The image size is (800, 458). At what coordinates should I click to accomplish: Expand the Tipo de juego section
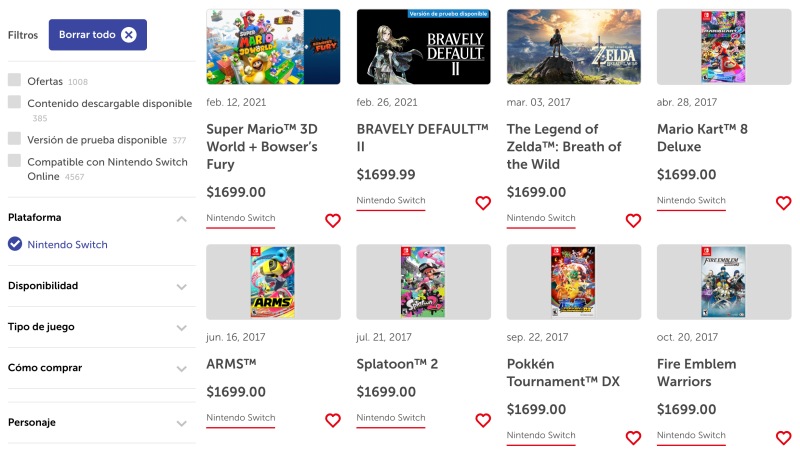[x=181, y=327]
